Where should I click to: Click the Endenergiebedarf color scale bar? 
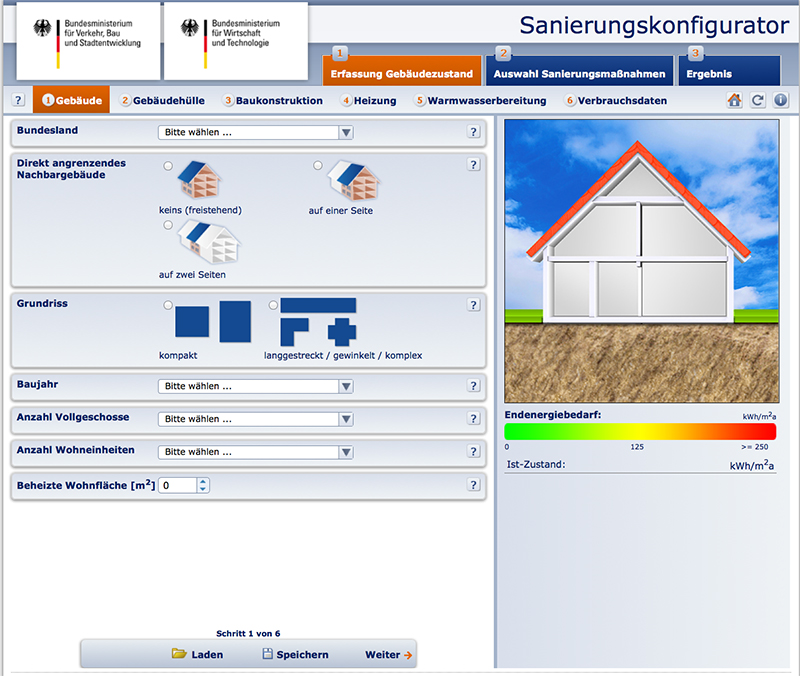click(x=640, y=431)
